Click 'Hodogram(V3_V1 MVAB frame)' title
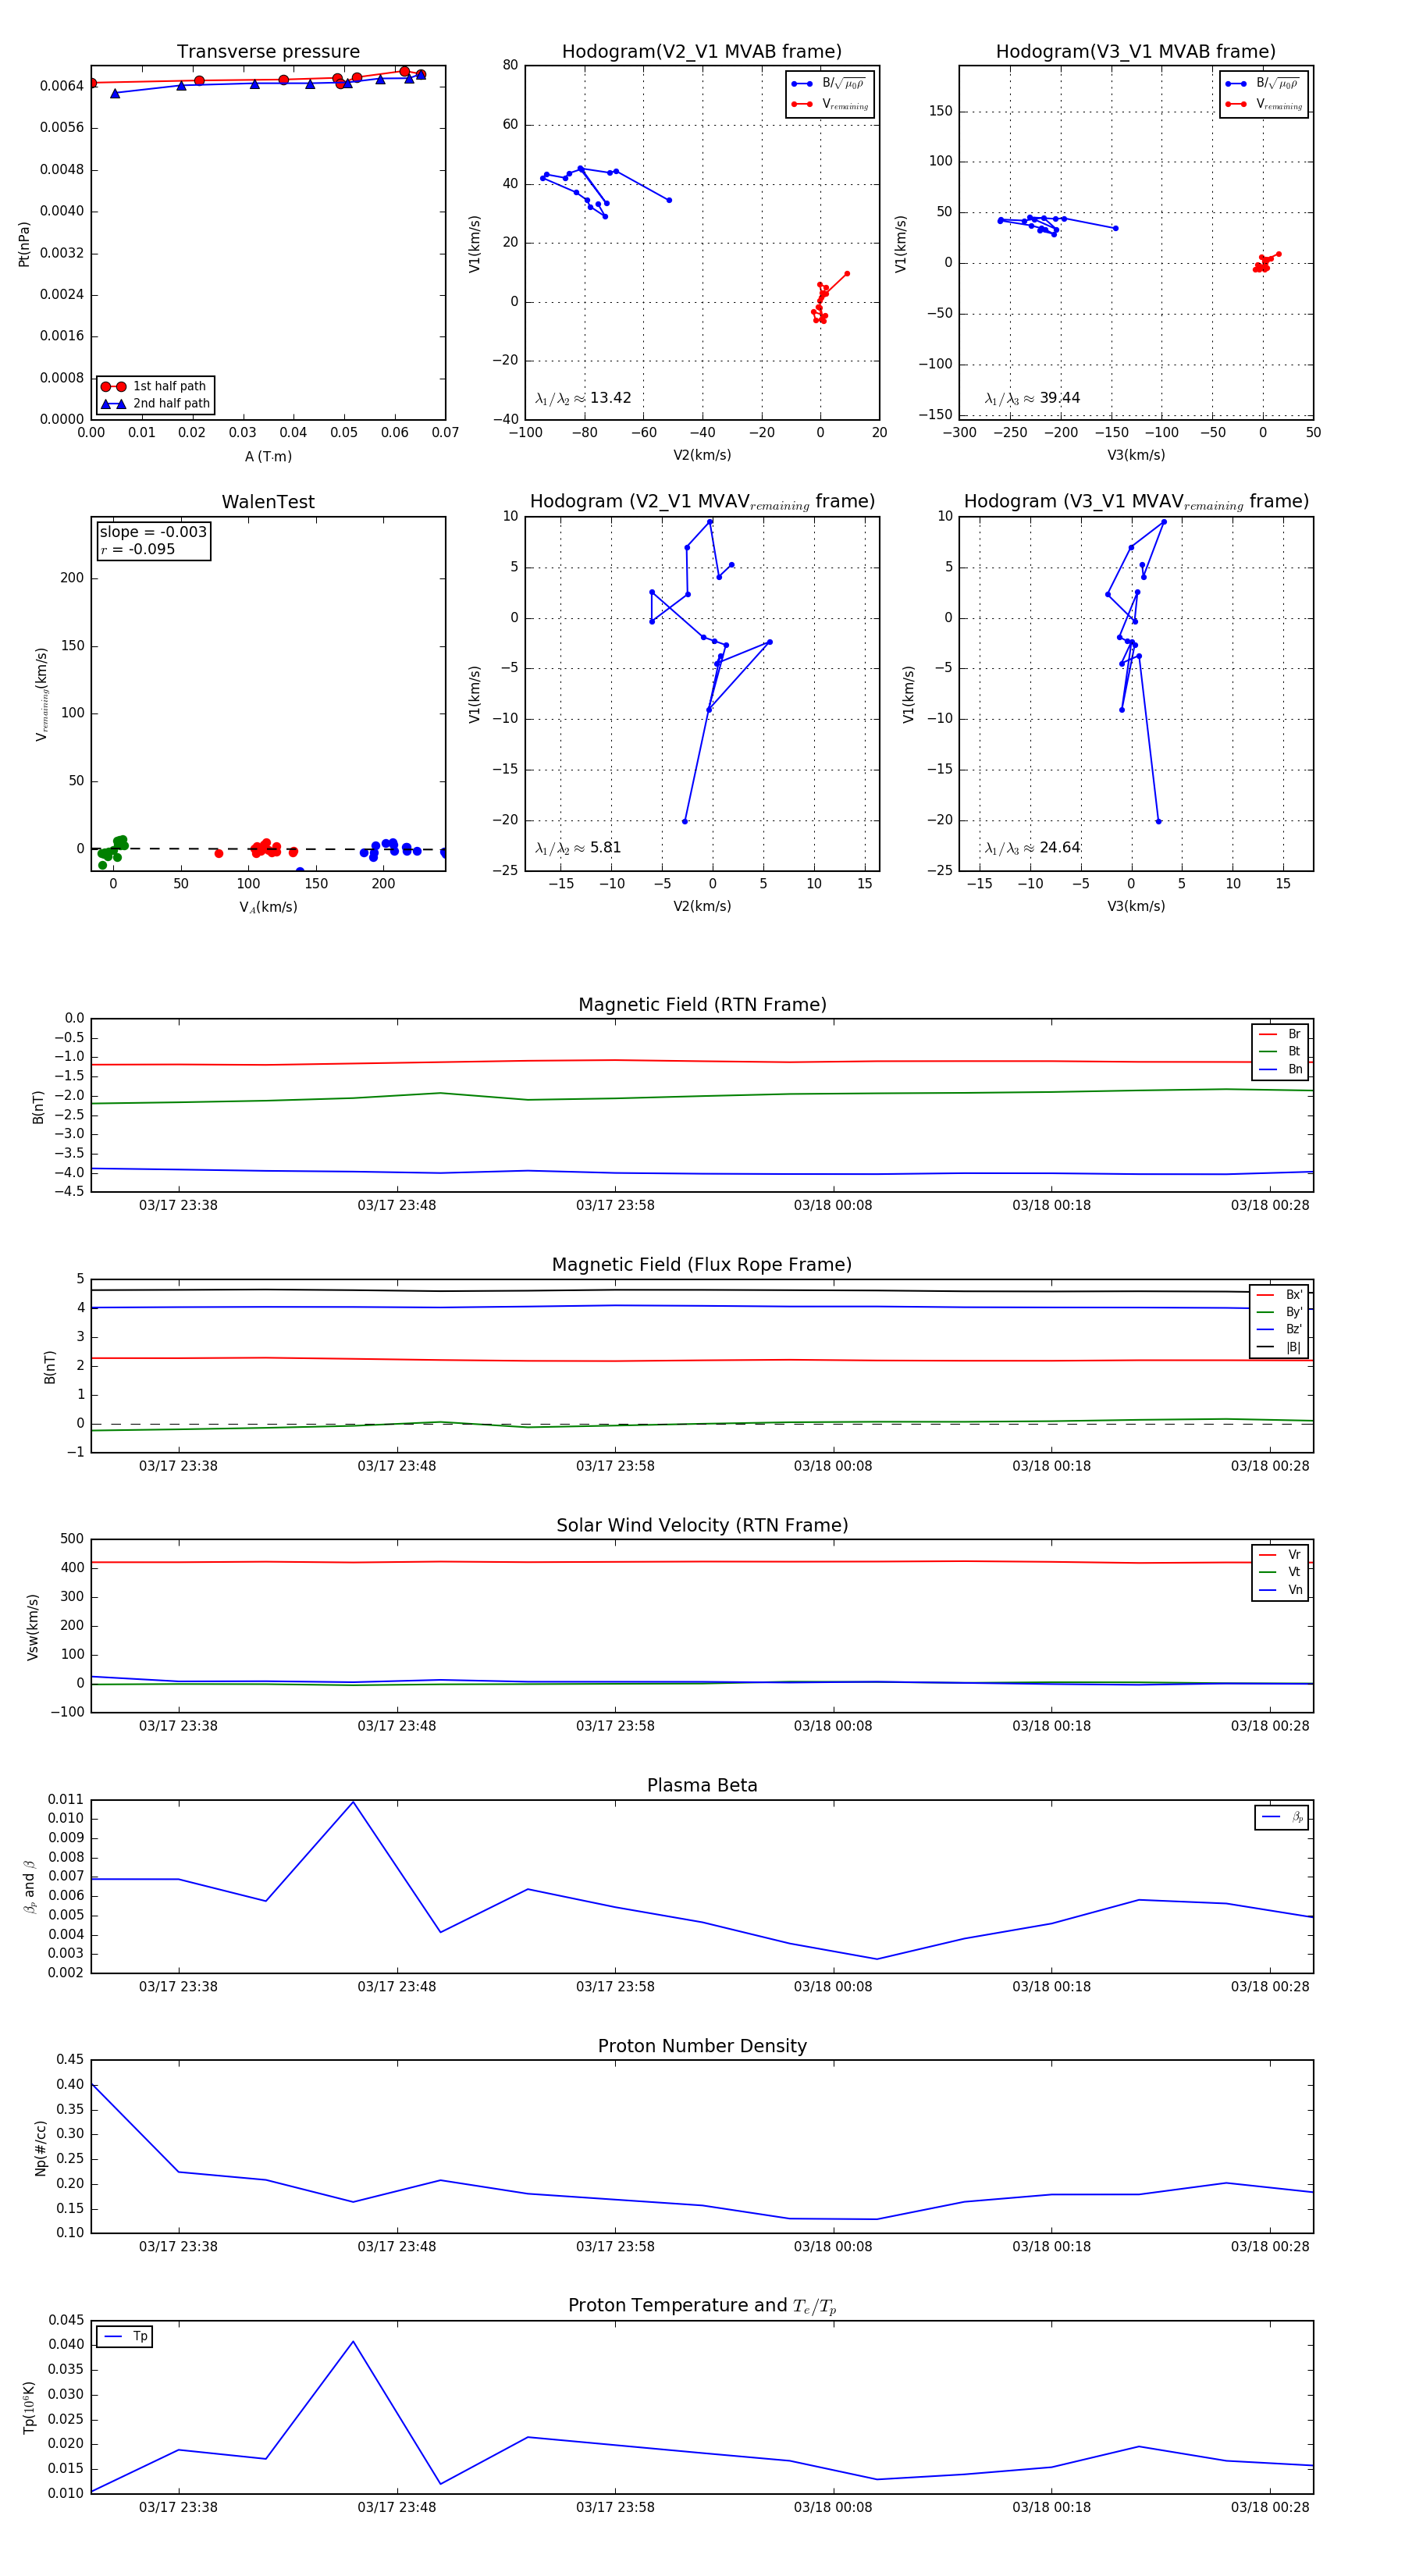Viewport: 1405px width, 2576px height. pyautogui.click(x=1135, y=52)
